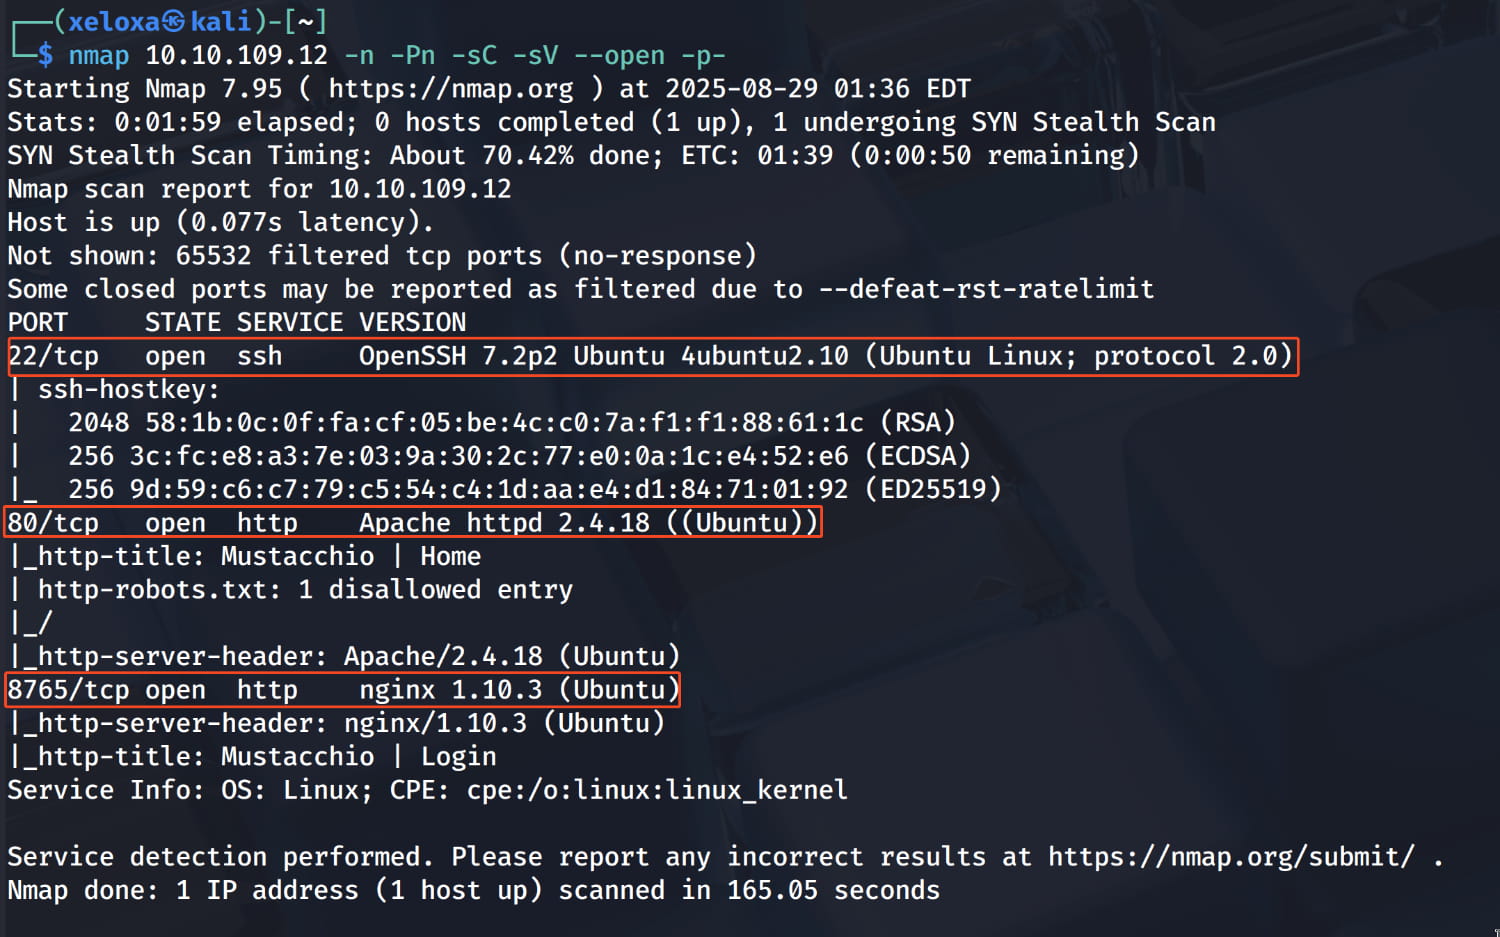Click the Apache httpd 2.4.18 version text
This screenshot has width=1500, height=937.
(504, 523)
